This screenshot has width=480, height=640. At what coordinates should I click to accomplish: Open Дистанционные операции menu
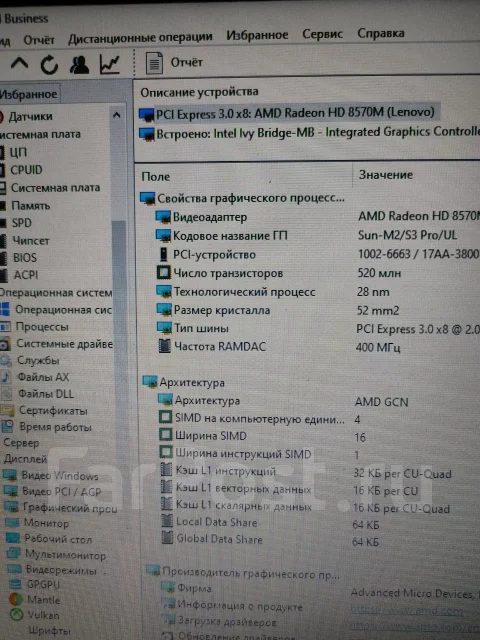click(140, 38)
